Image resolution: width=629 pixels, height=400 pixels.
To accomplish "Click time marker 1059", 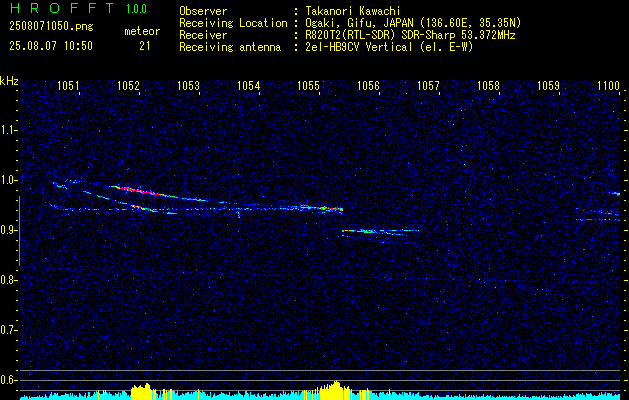I will (x=548, y=85).
